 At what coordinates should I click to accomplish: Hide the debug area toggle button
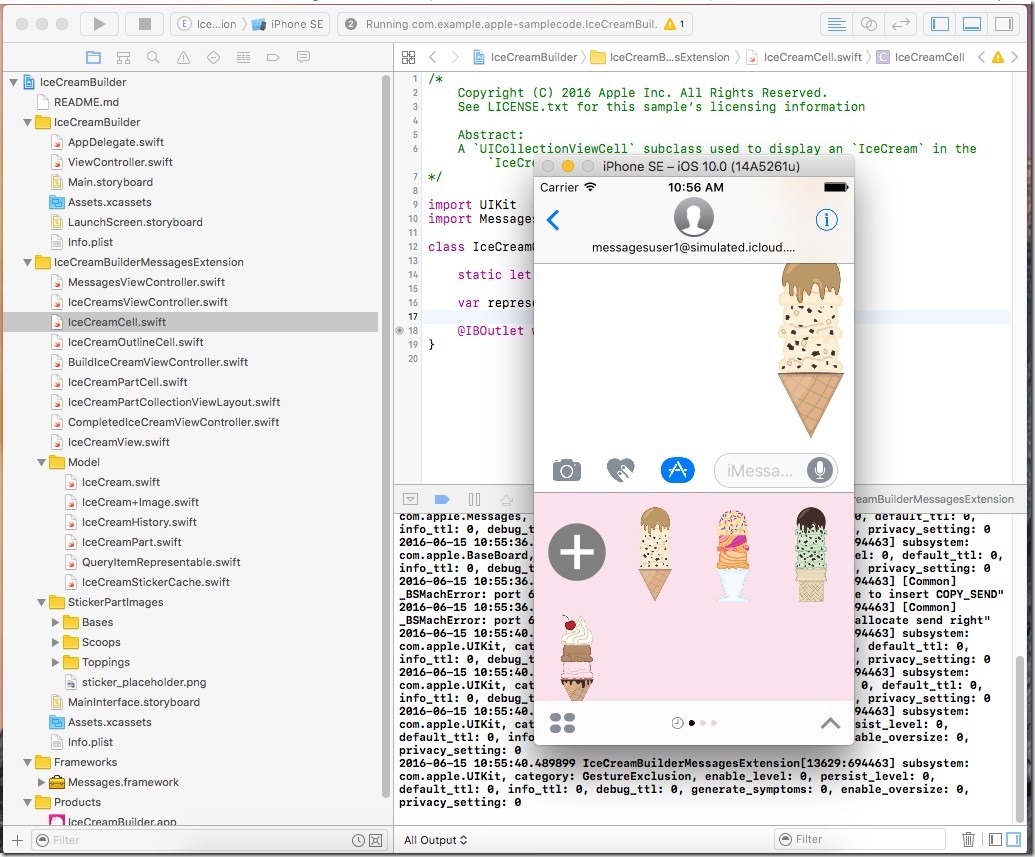(x=410, y=499)
